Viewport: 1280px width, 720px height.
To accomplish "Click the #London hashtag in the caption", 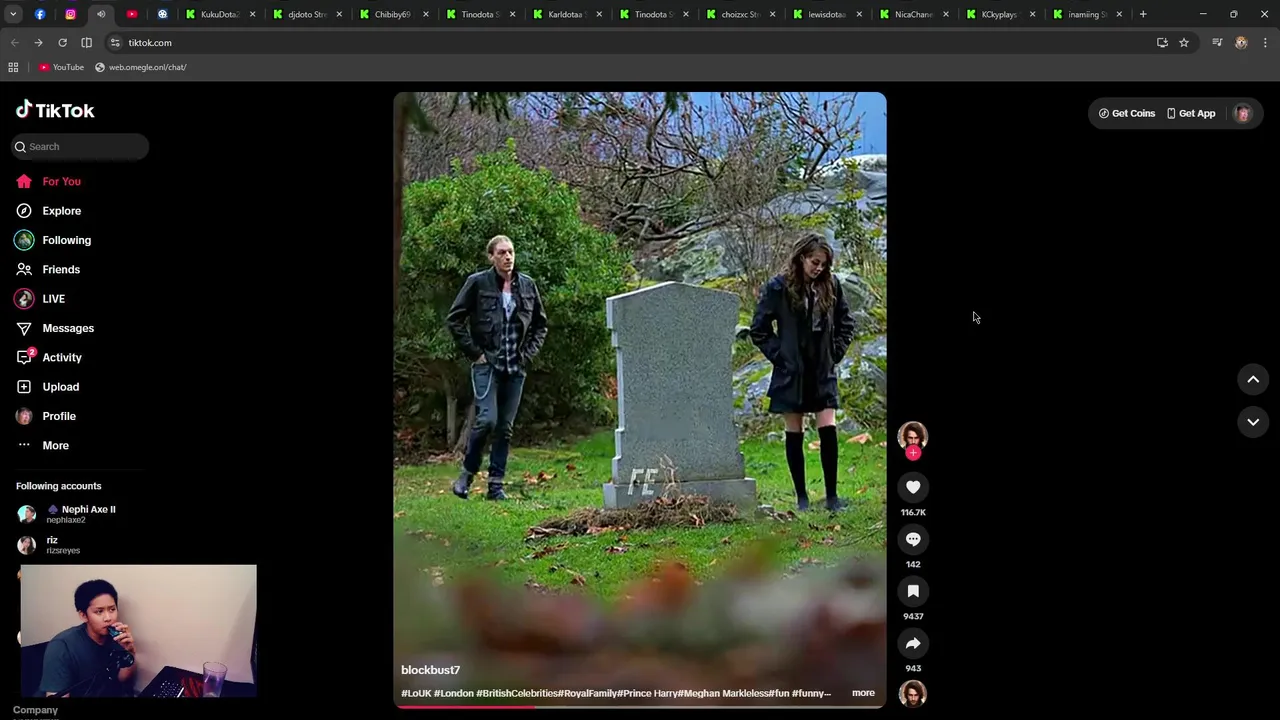I will (454, 693).
